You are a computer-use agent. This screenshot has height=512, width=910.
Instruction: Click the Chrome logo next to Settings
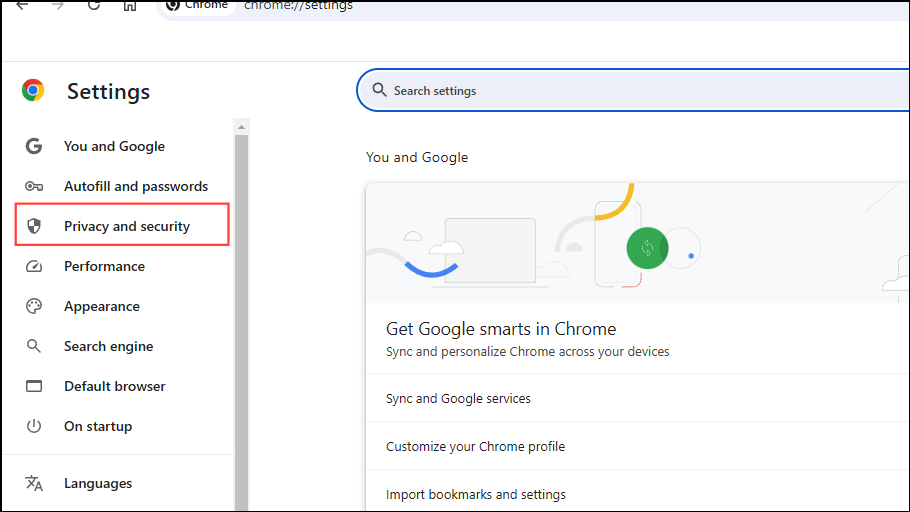tap(33, 91)
